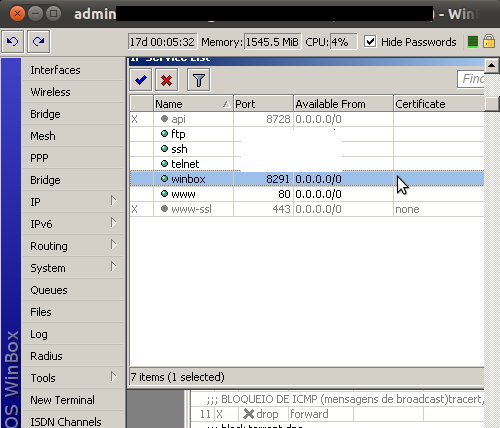Click the CPU 4% value
Viewport: 500px width, 428px height.
coord(343,42)
